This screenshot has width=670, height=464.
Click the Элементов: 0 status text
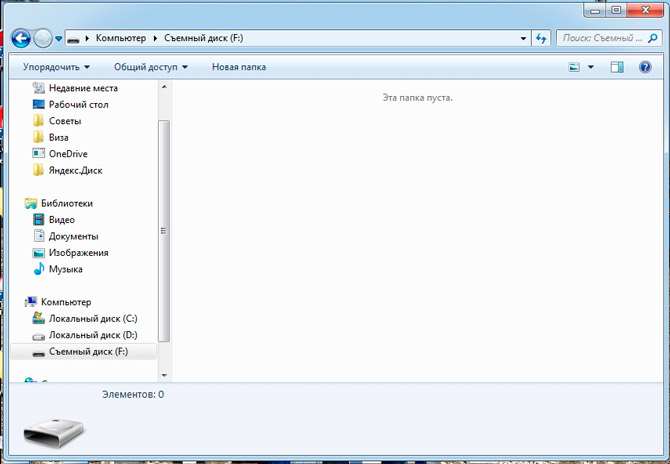click(133, 394)
